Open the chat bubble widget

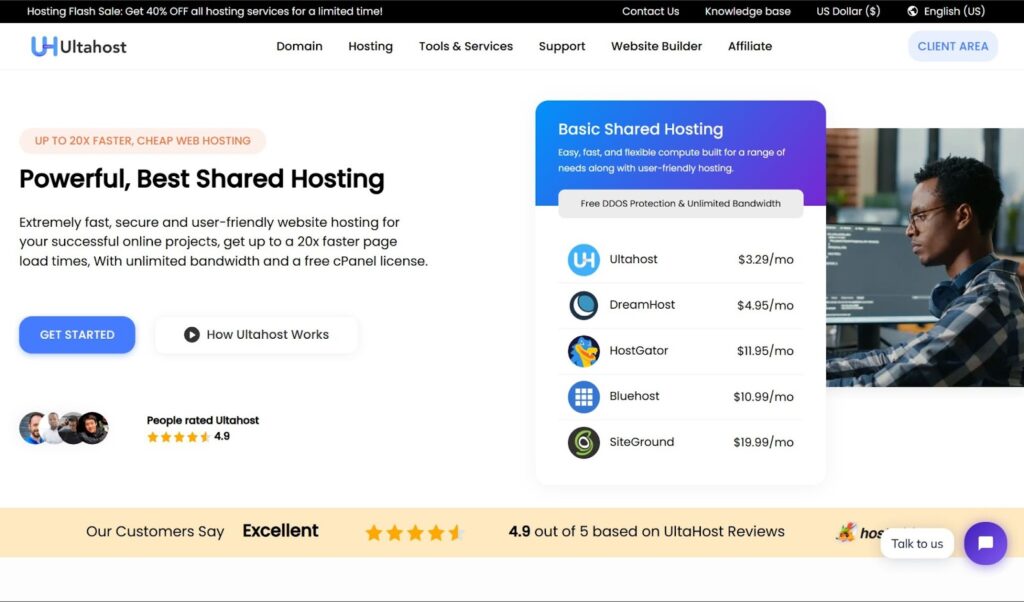[x=984, y=543]
